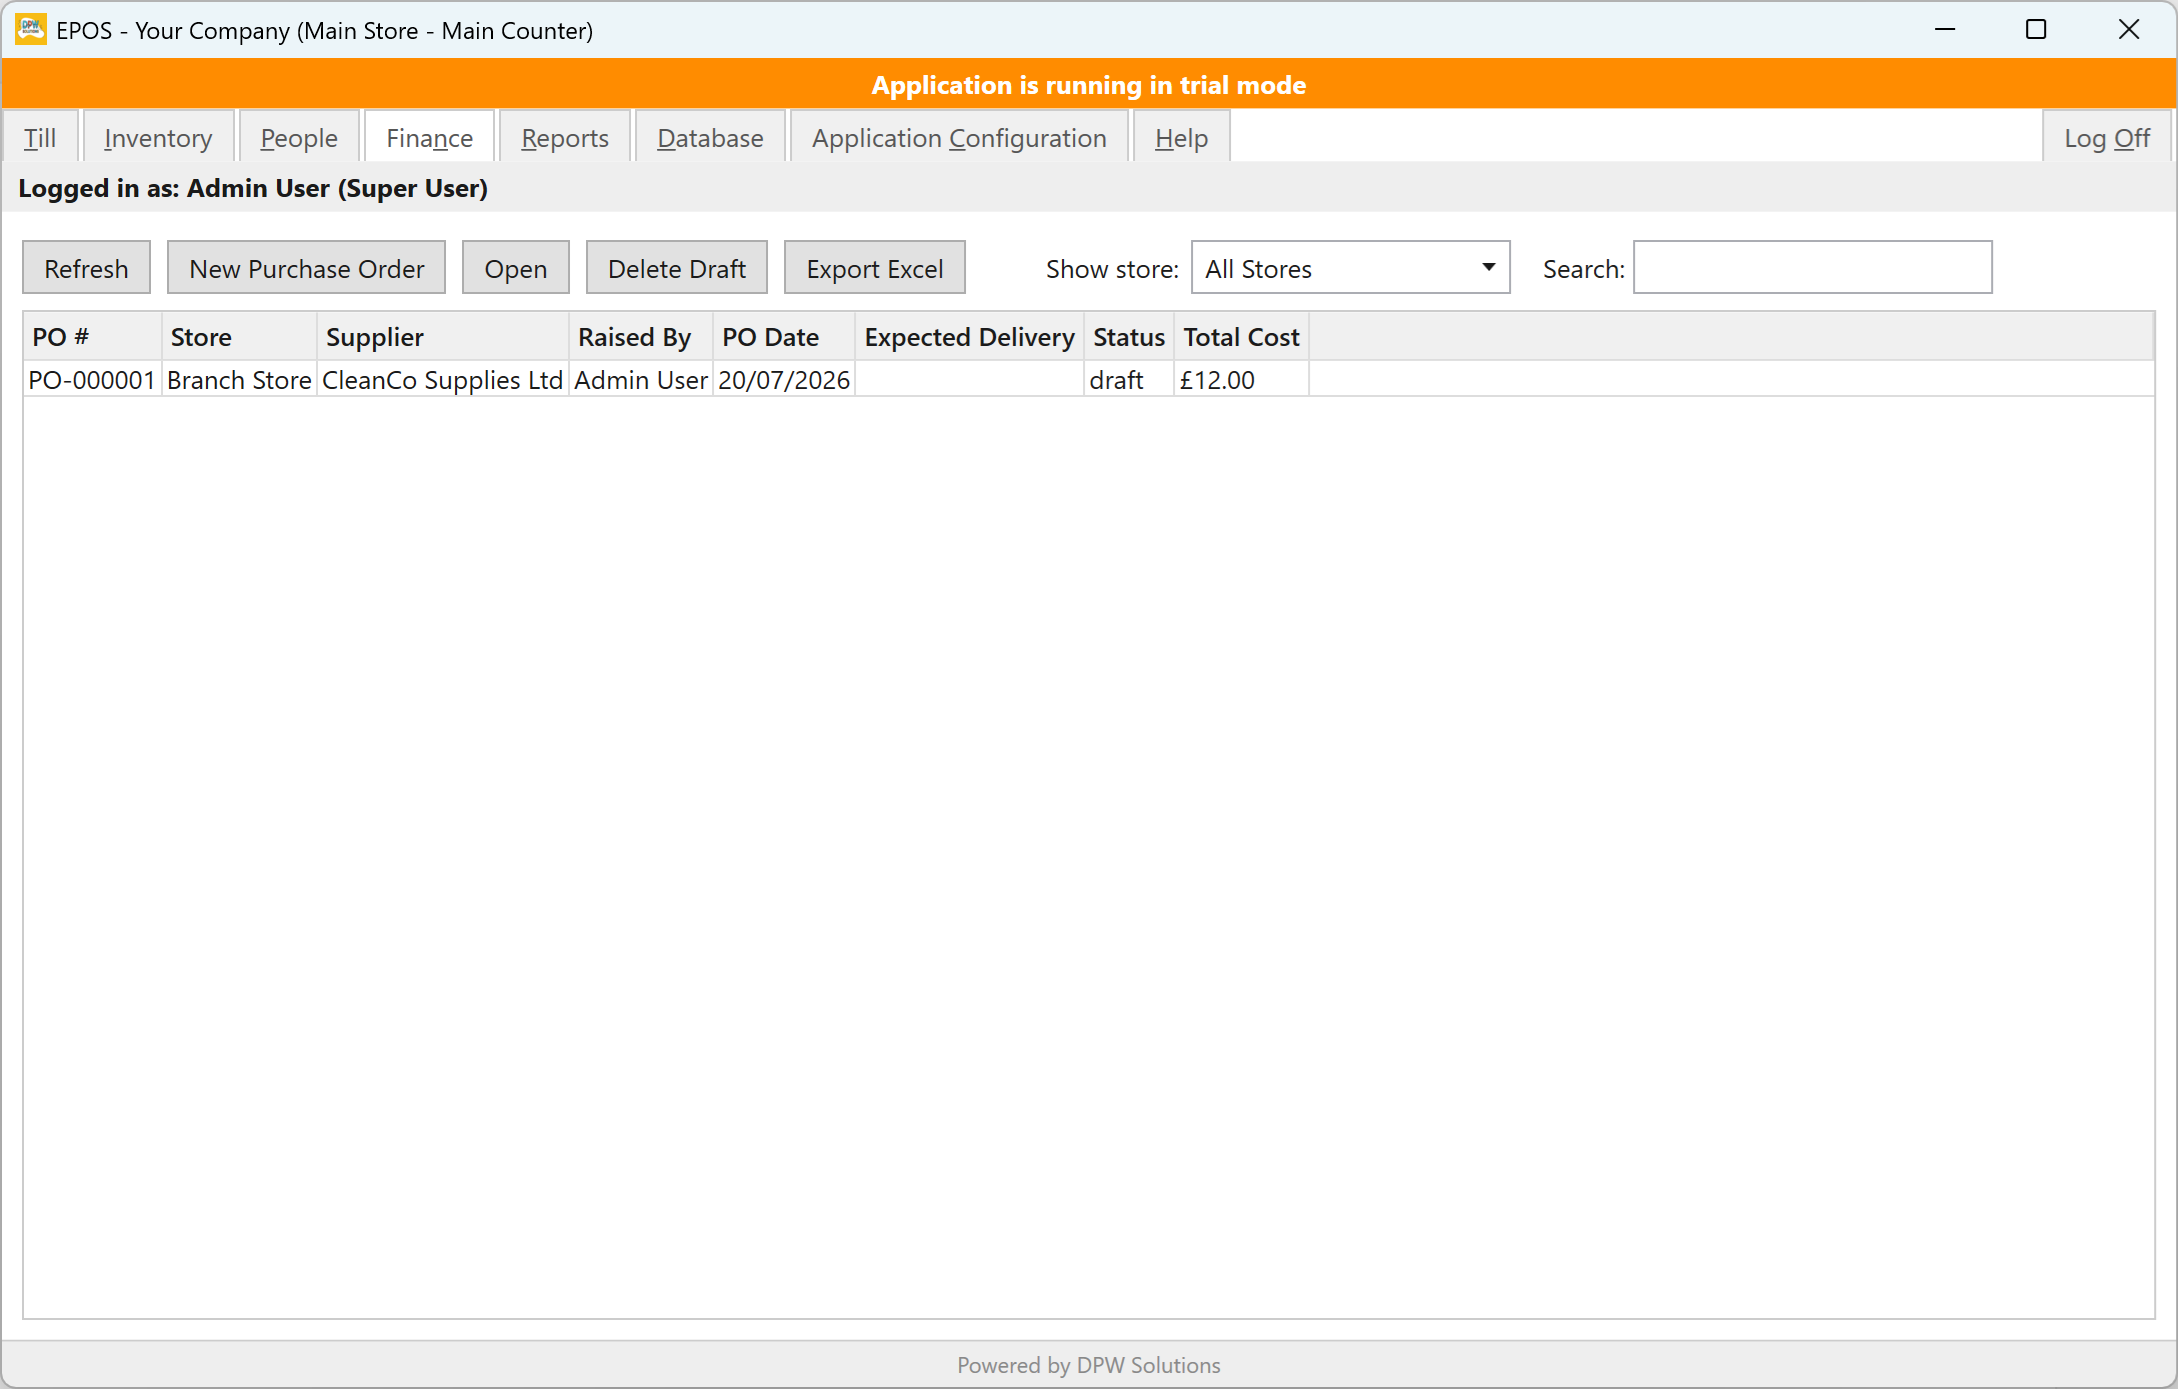Click the Open button
This screenshot has width=2178, height=1389.
(x=515, y=267)
